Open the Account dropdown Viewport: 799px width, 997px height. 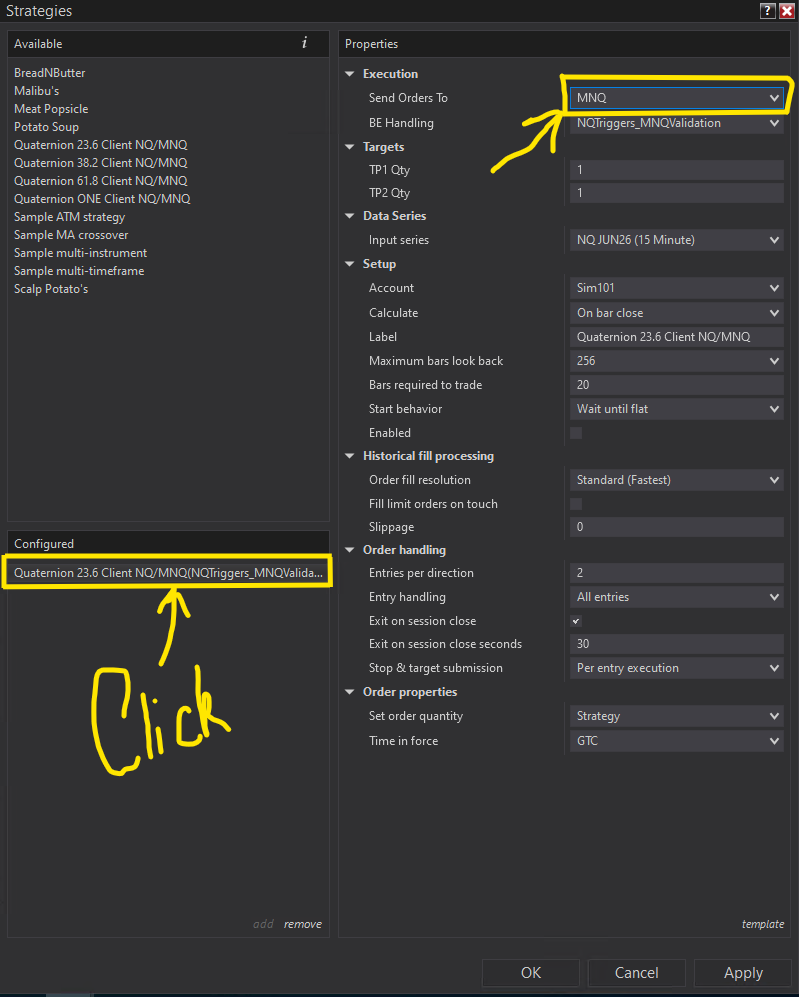point(676,288)
